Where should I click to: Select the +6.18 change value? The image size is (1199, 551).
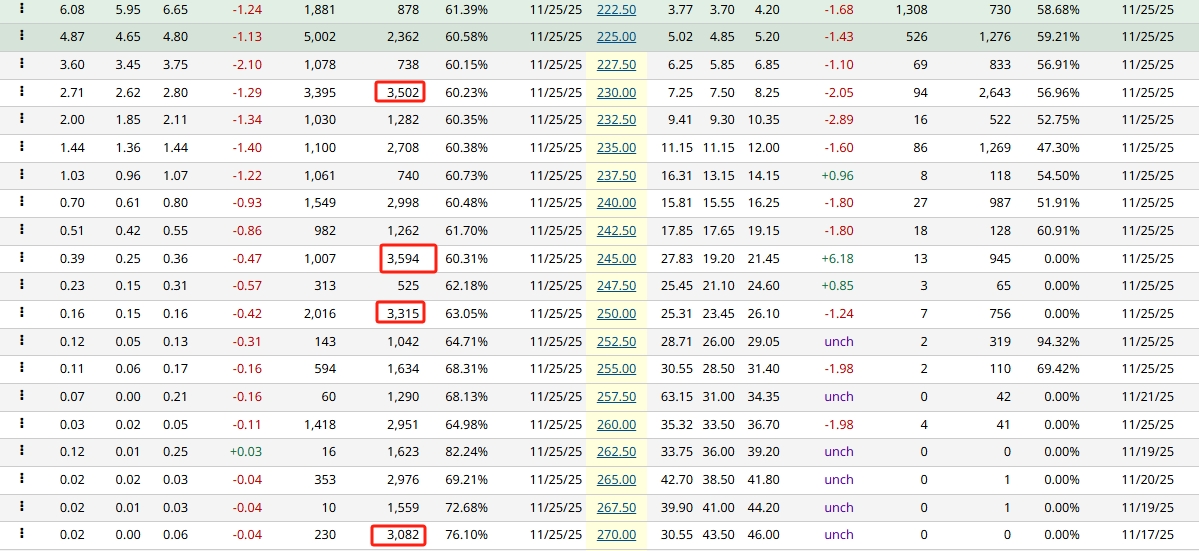point(838,259)
